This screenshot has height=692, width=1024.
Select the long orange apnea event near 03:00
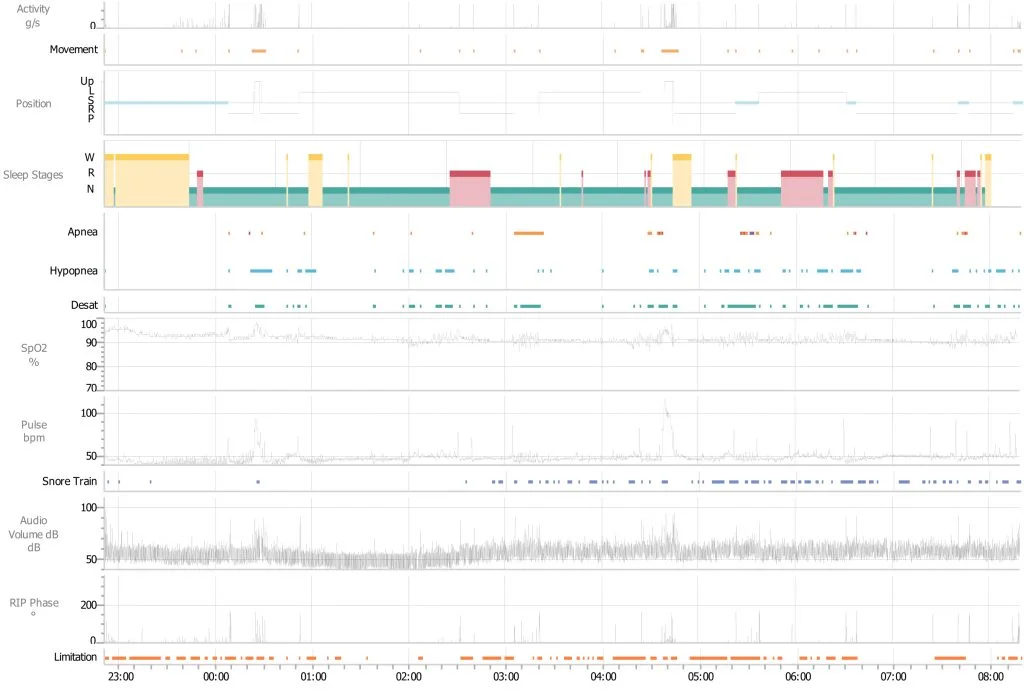pyautogui.click(x=527, y=232)
